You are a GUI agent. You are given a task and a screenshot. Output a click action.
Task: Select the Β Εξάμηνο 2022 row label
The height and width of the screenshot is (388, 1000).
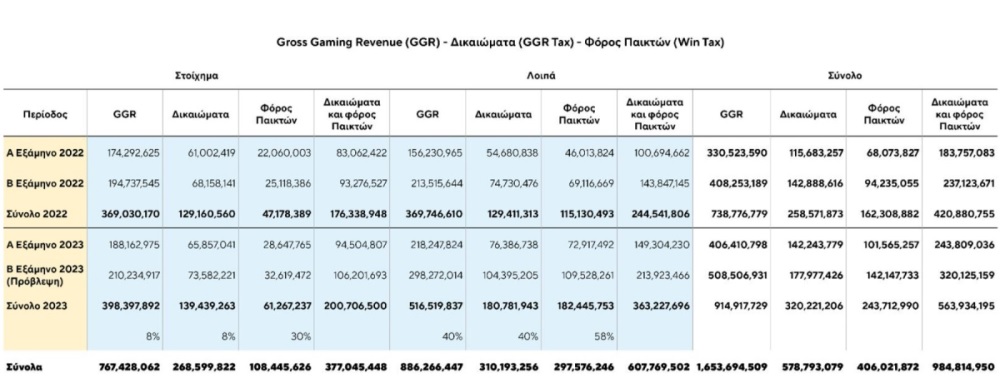point(45,183)
